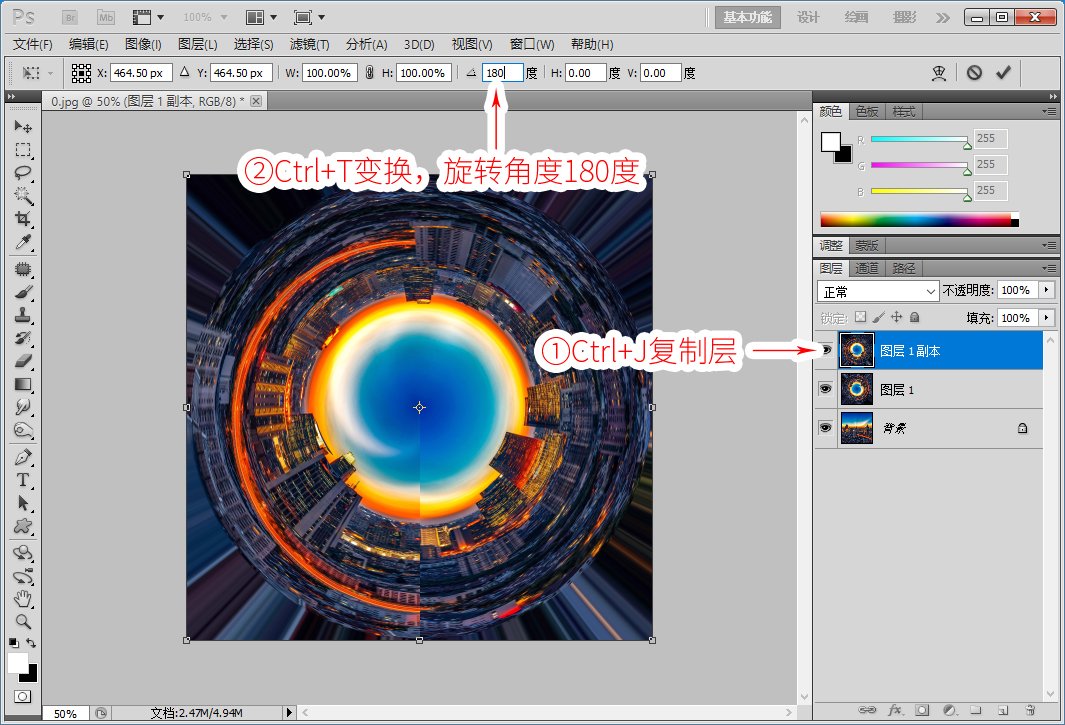Hide the 图层 1 layer
Screen dimensions: 1065x725
826,389
